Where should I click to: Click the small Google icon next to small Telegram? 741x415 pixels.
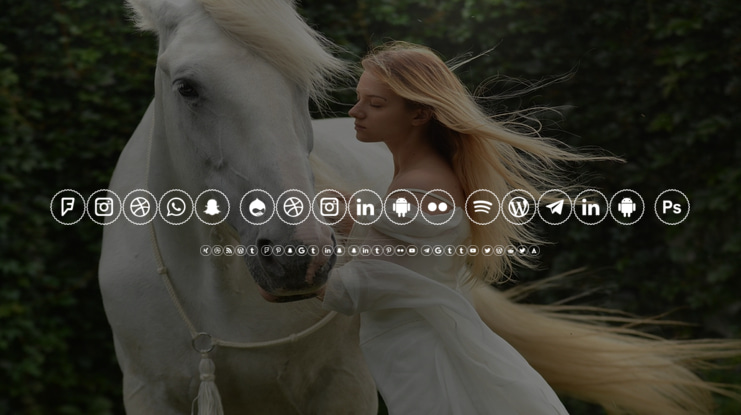pyautogui.click(x=438, y=251)
